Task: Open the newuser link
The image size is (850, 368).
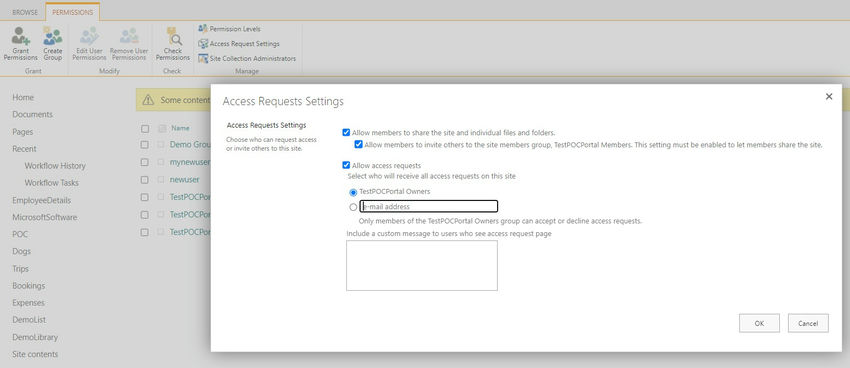Action: (x=184, y=179)
